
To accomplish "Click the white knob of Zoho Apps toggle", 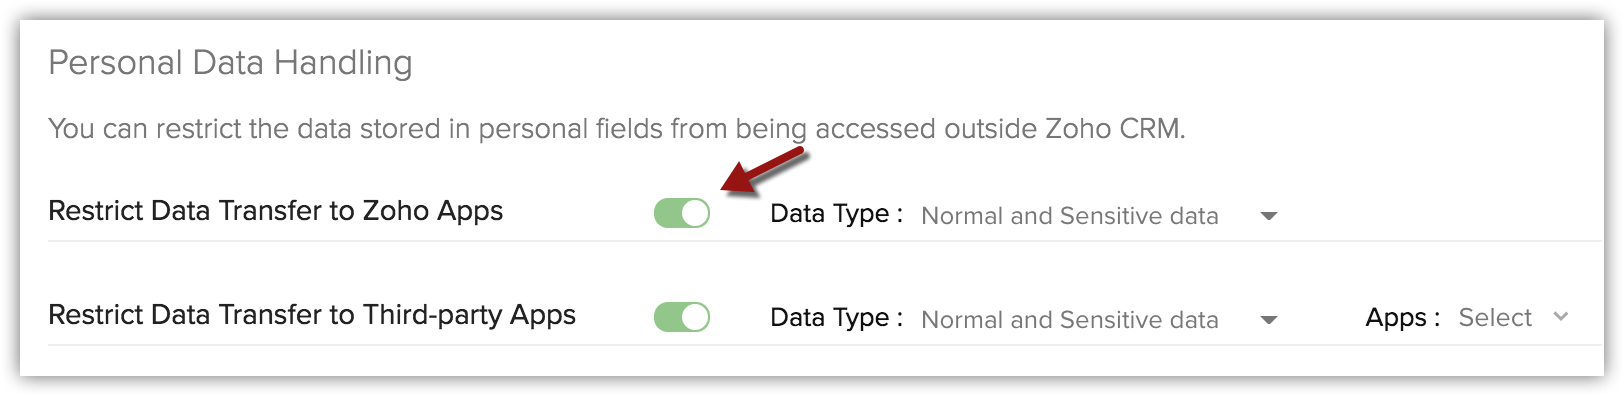I will click(x=696, y=213).
